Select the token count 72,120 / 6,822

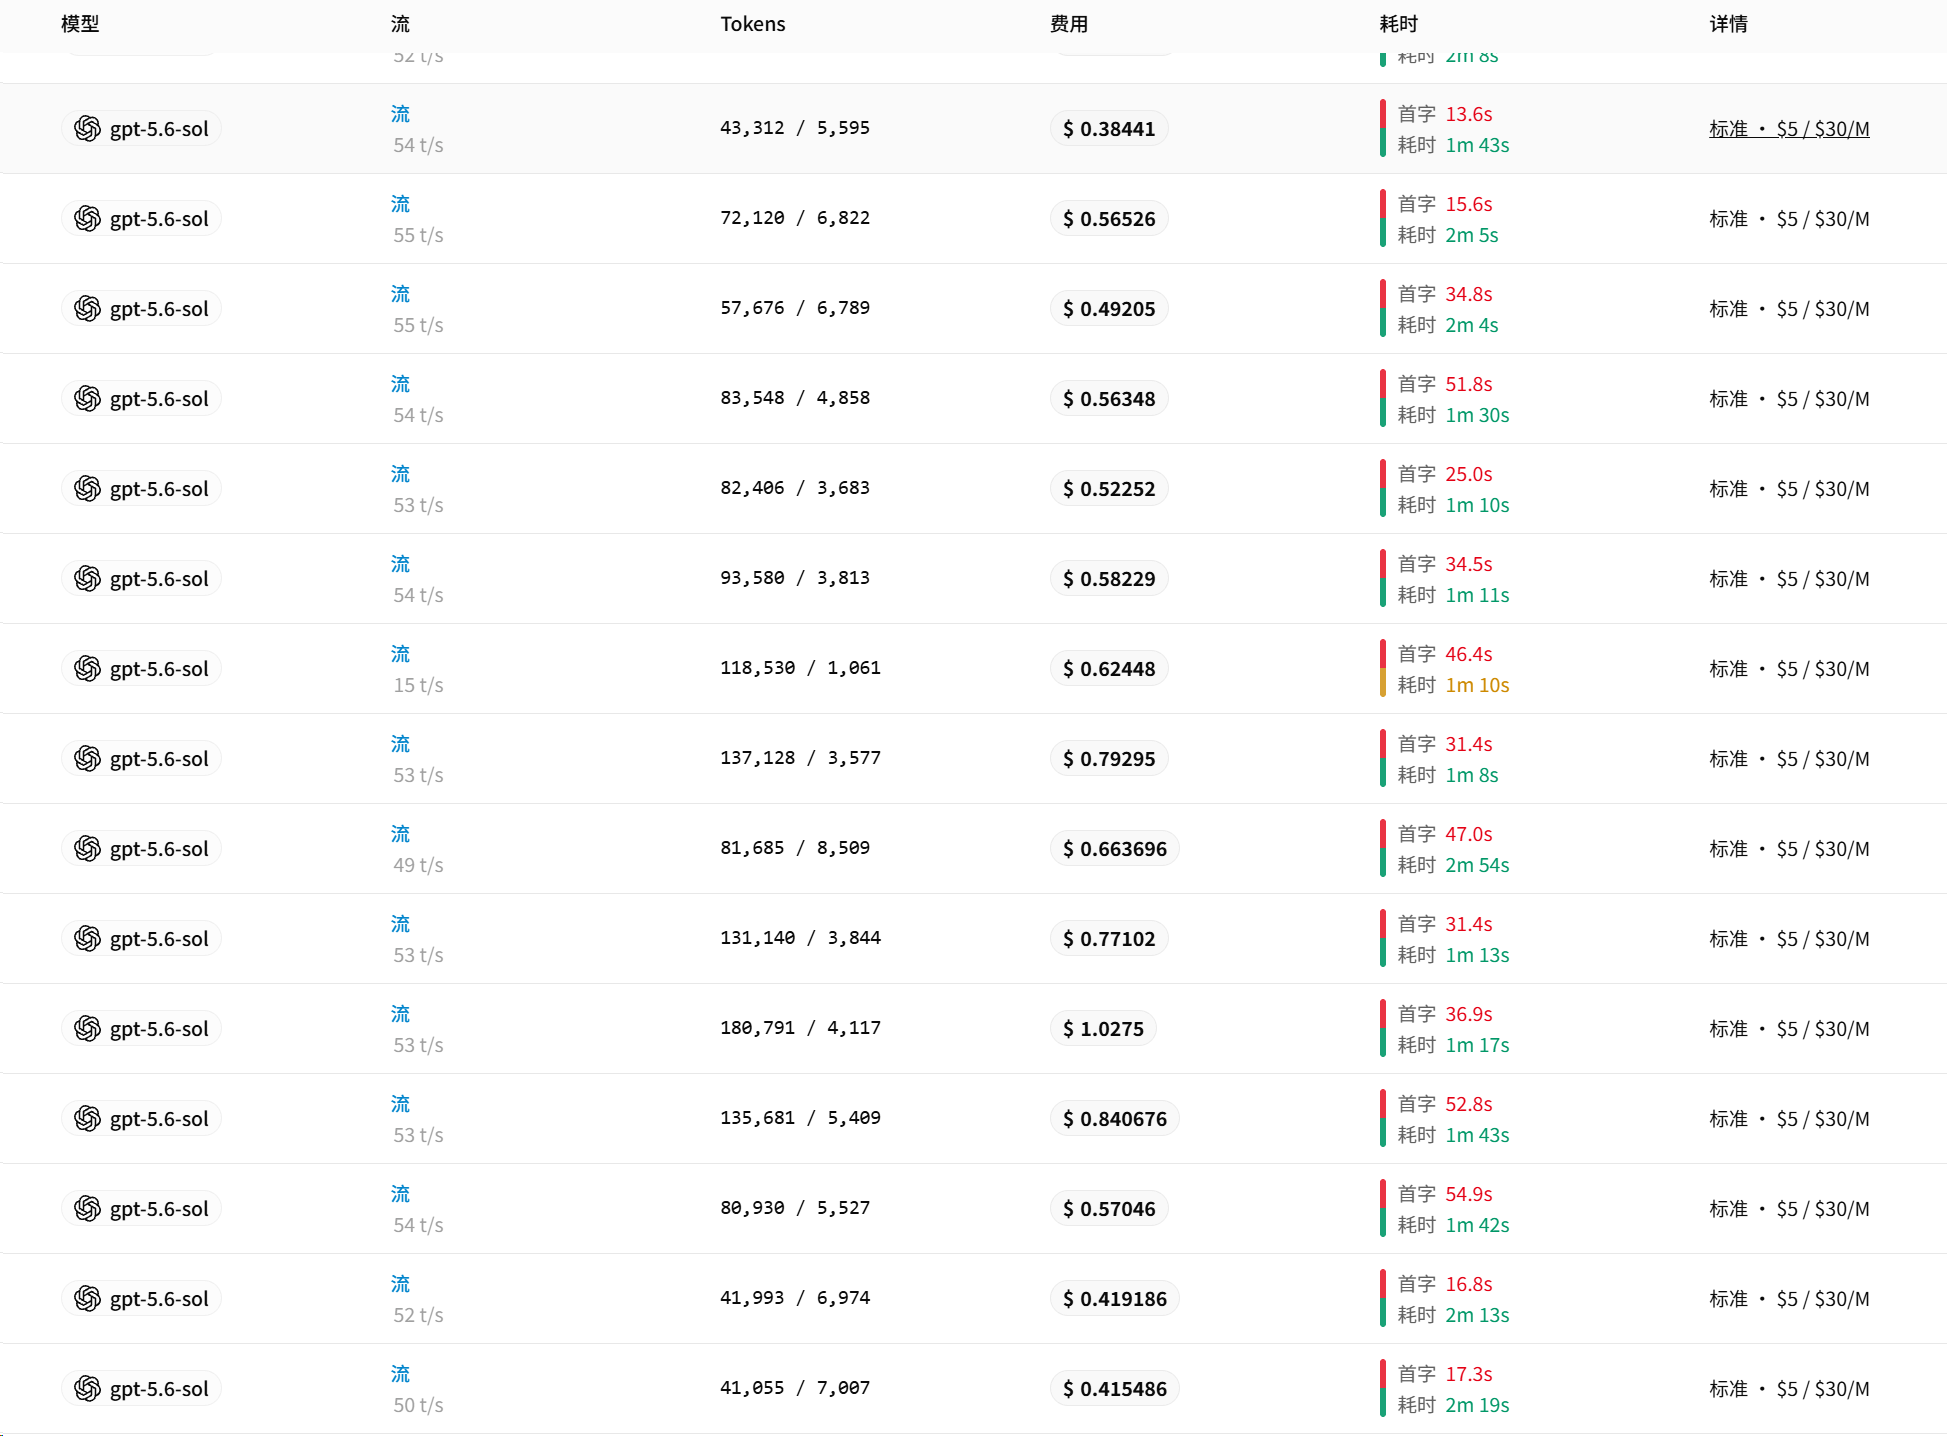point(795,218)
